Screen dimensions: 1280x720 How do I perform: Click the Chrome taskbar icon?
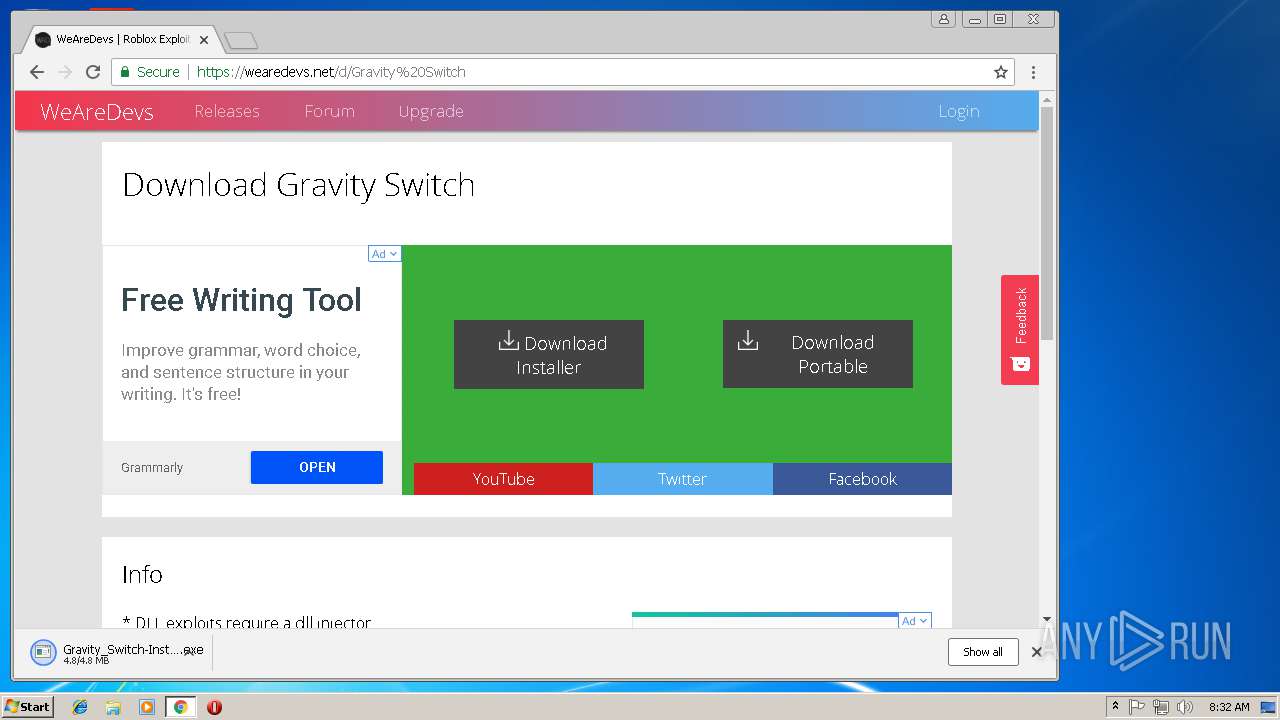click(181, 707)
